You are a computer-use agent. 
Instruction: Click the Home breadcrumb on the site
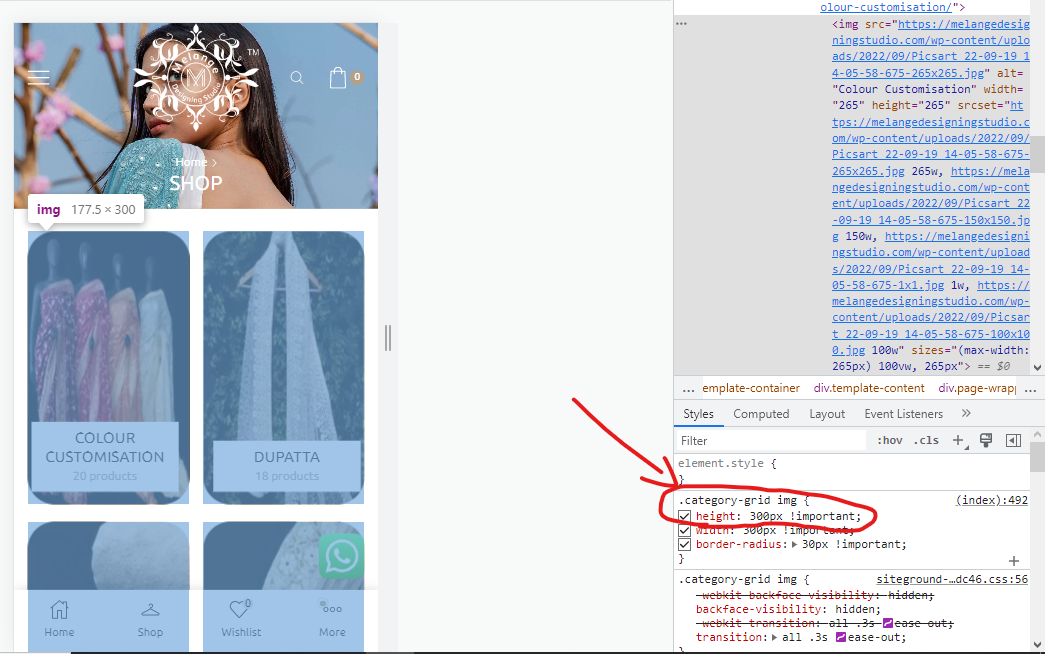191,162
